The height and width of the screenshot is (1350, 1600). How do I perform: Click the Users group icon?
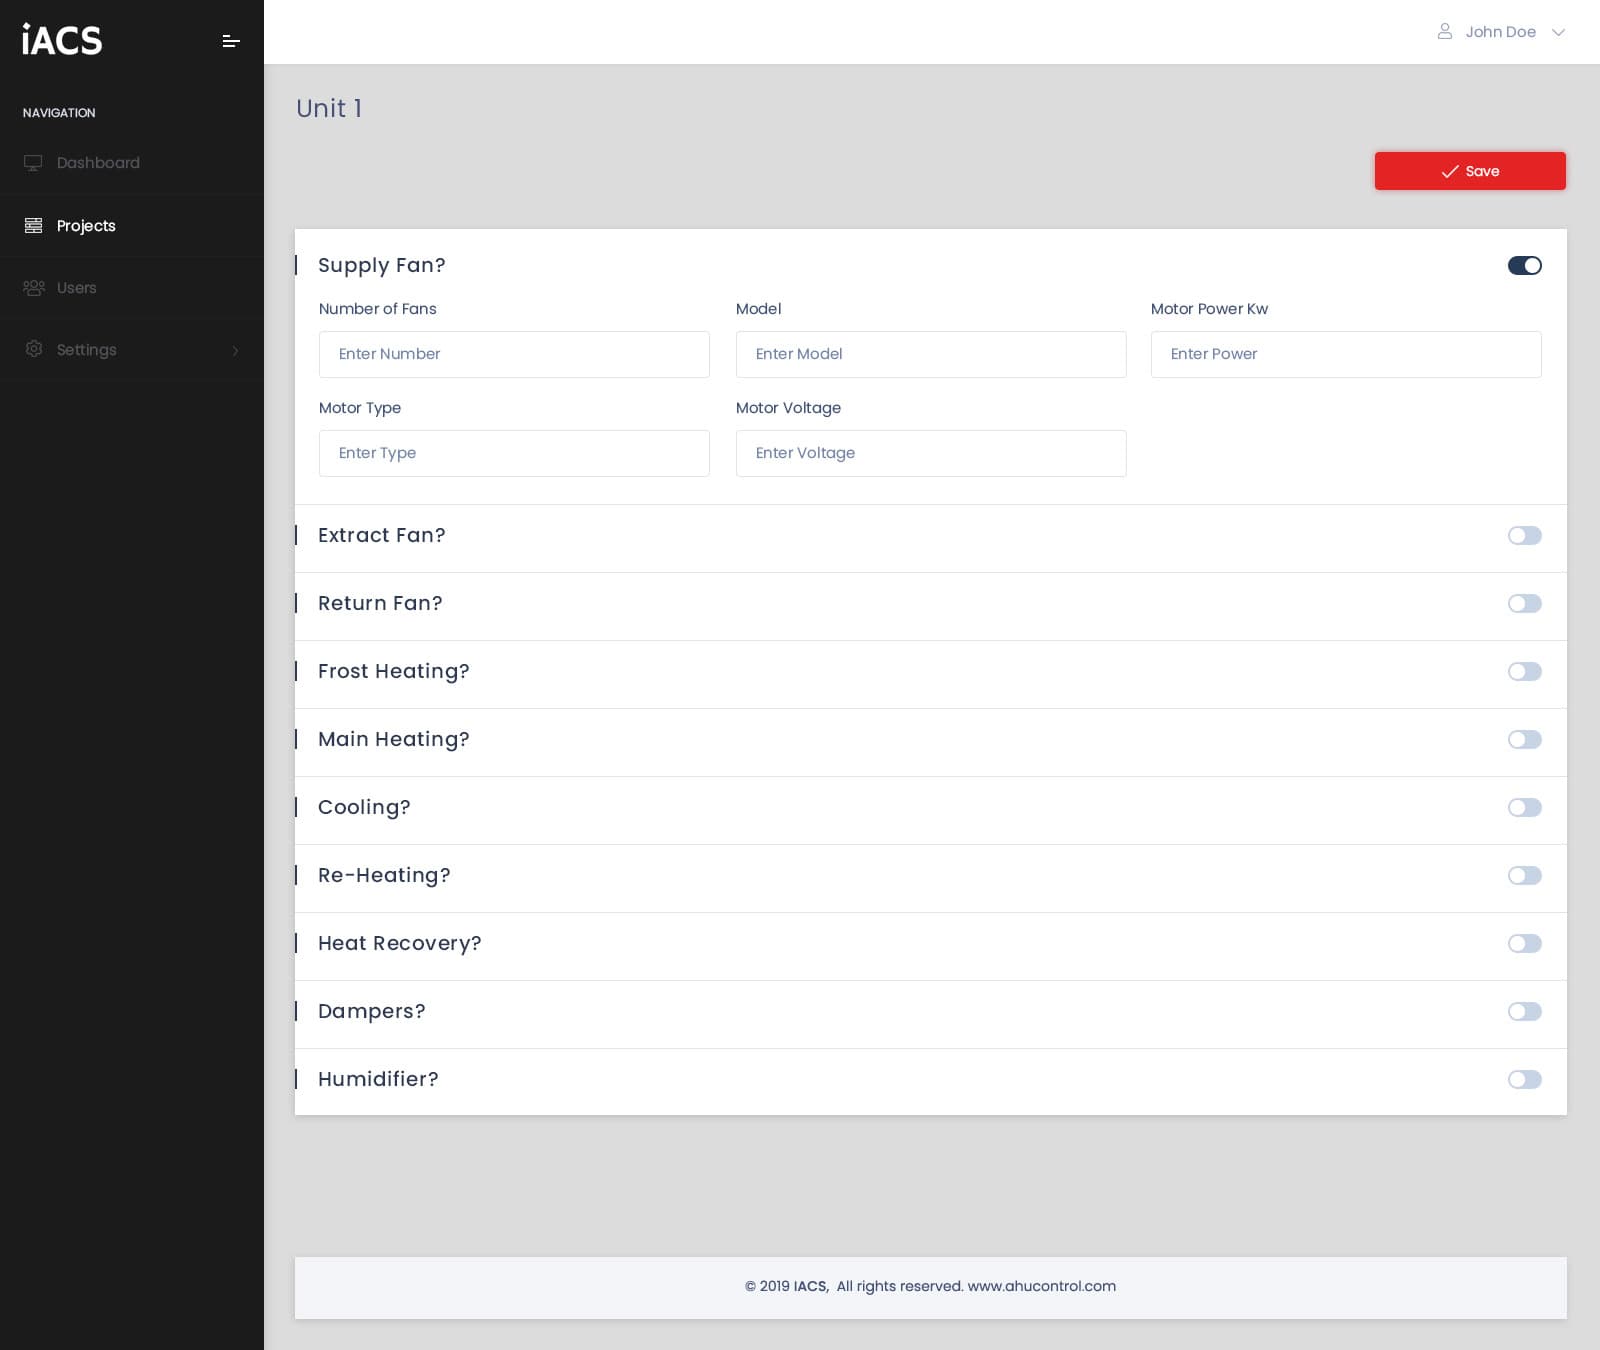pyautogui.click(x=34, y=288)
